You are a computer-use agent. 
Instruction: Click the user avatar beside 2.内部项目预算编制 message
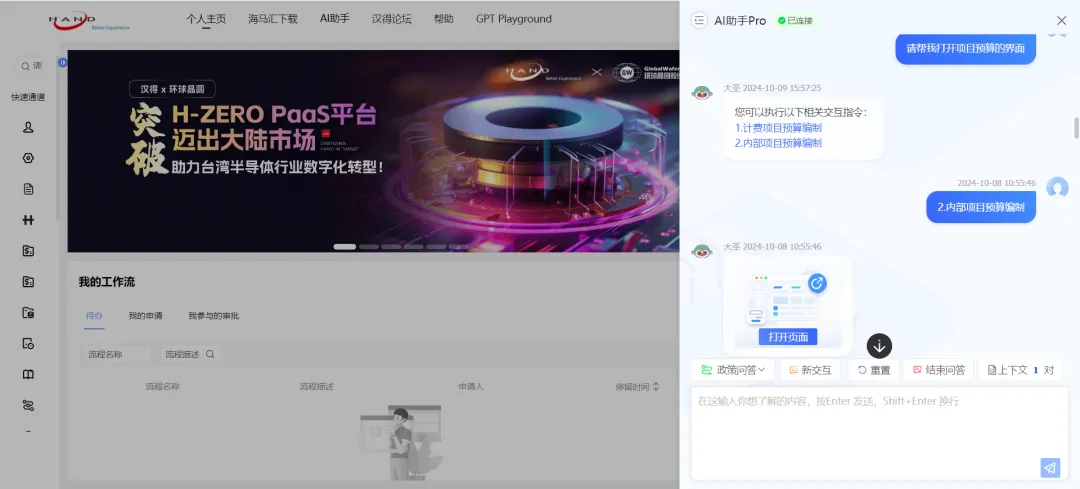click(x=1057, y=187)
